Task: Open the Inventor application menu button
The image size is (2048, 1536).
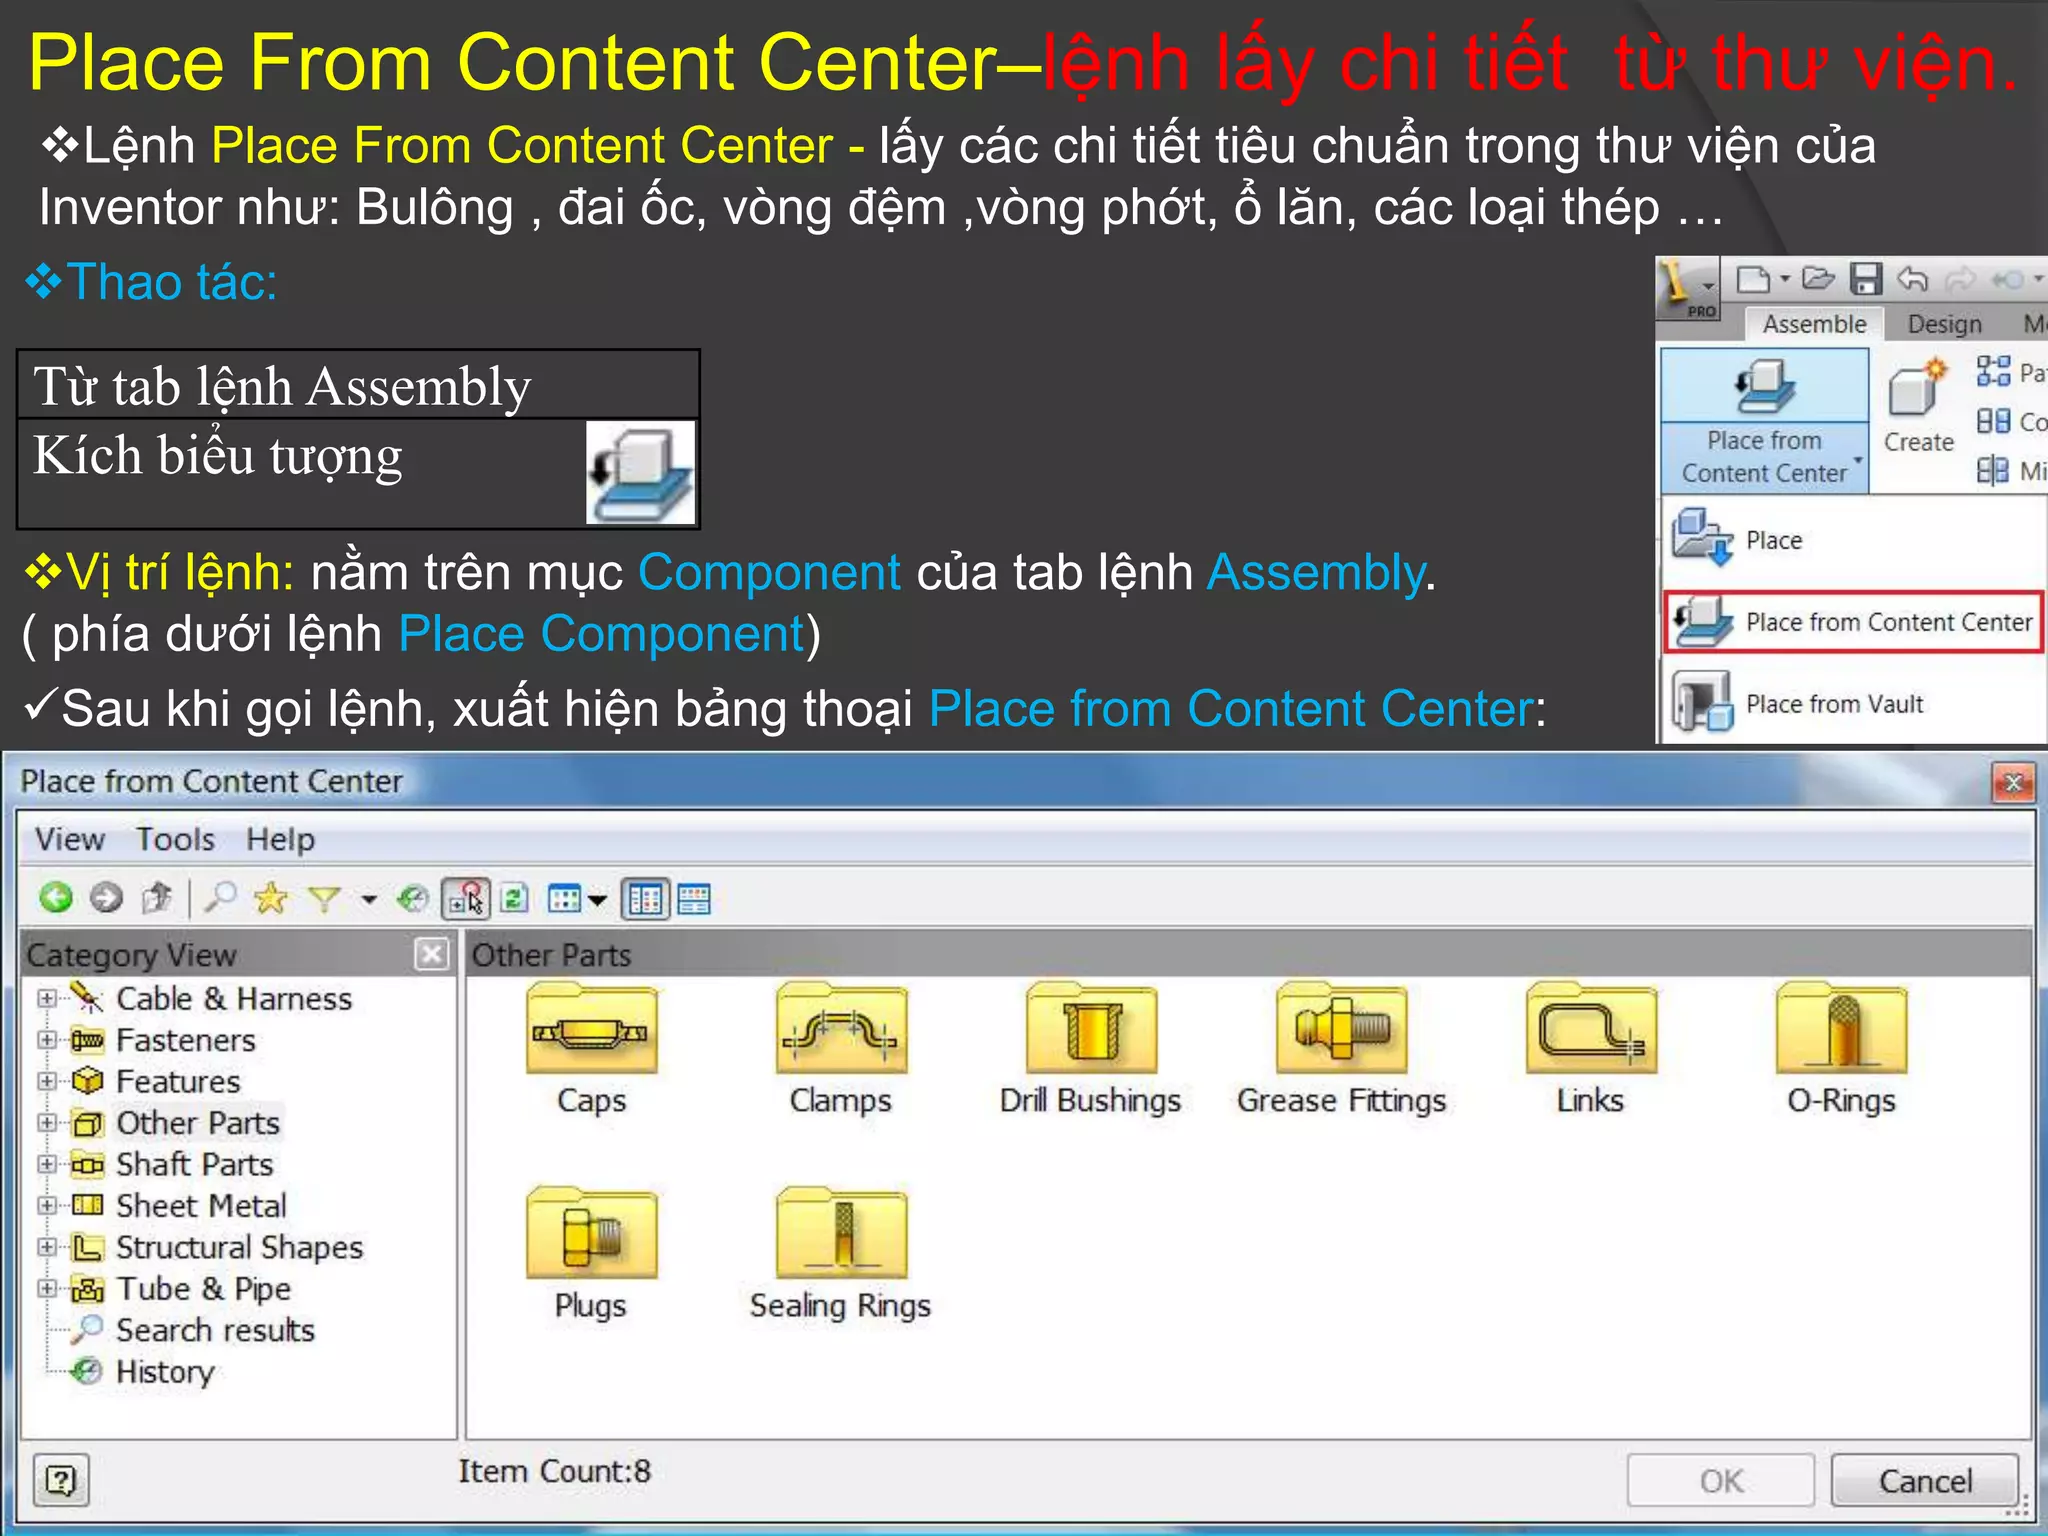Action: coord(1687,289)
